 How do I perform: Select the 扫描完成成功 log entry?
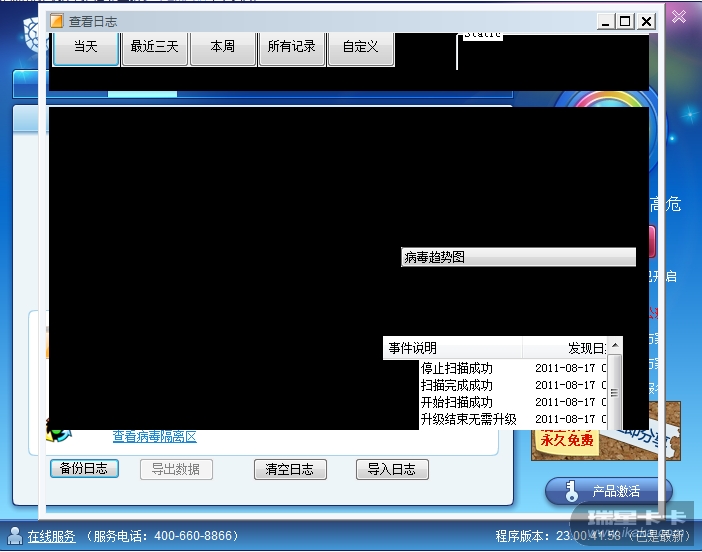(513, 385)
